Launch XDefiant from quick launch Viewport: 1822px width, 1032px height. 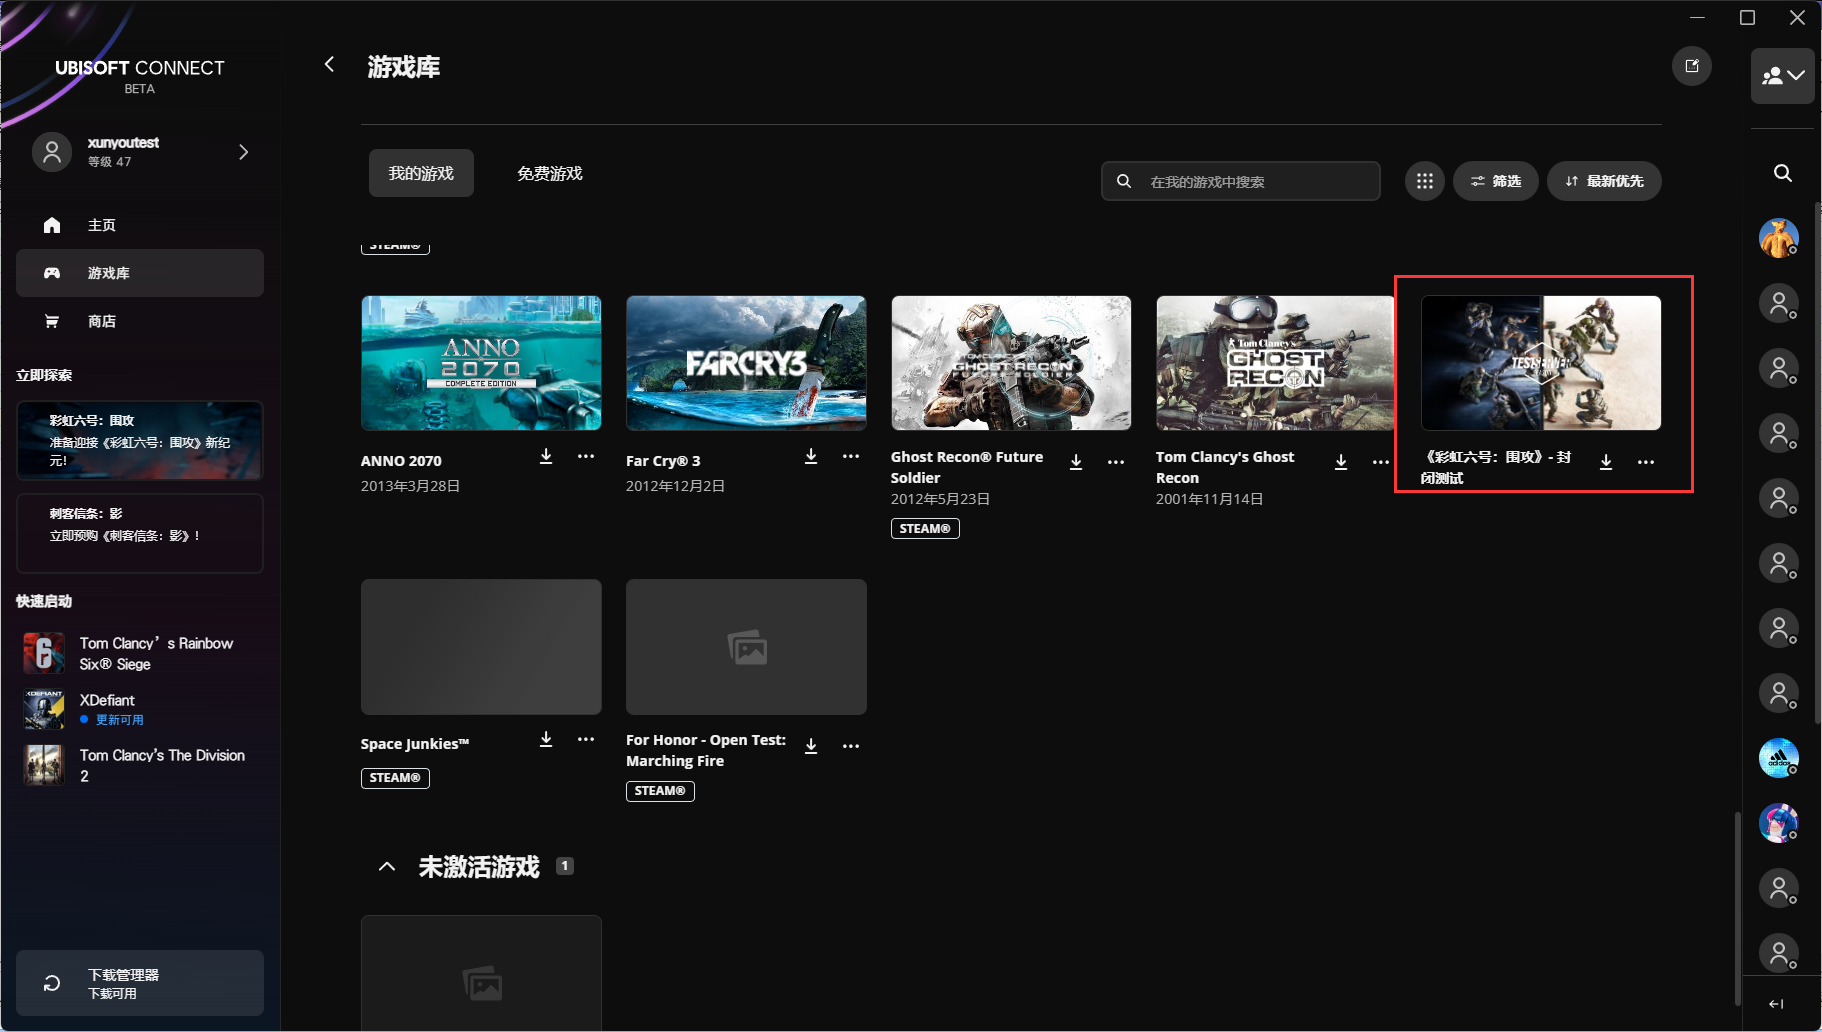[x=140, y=709]
